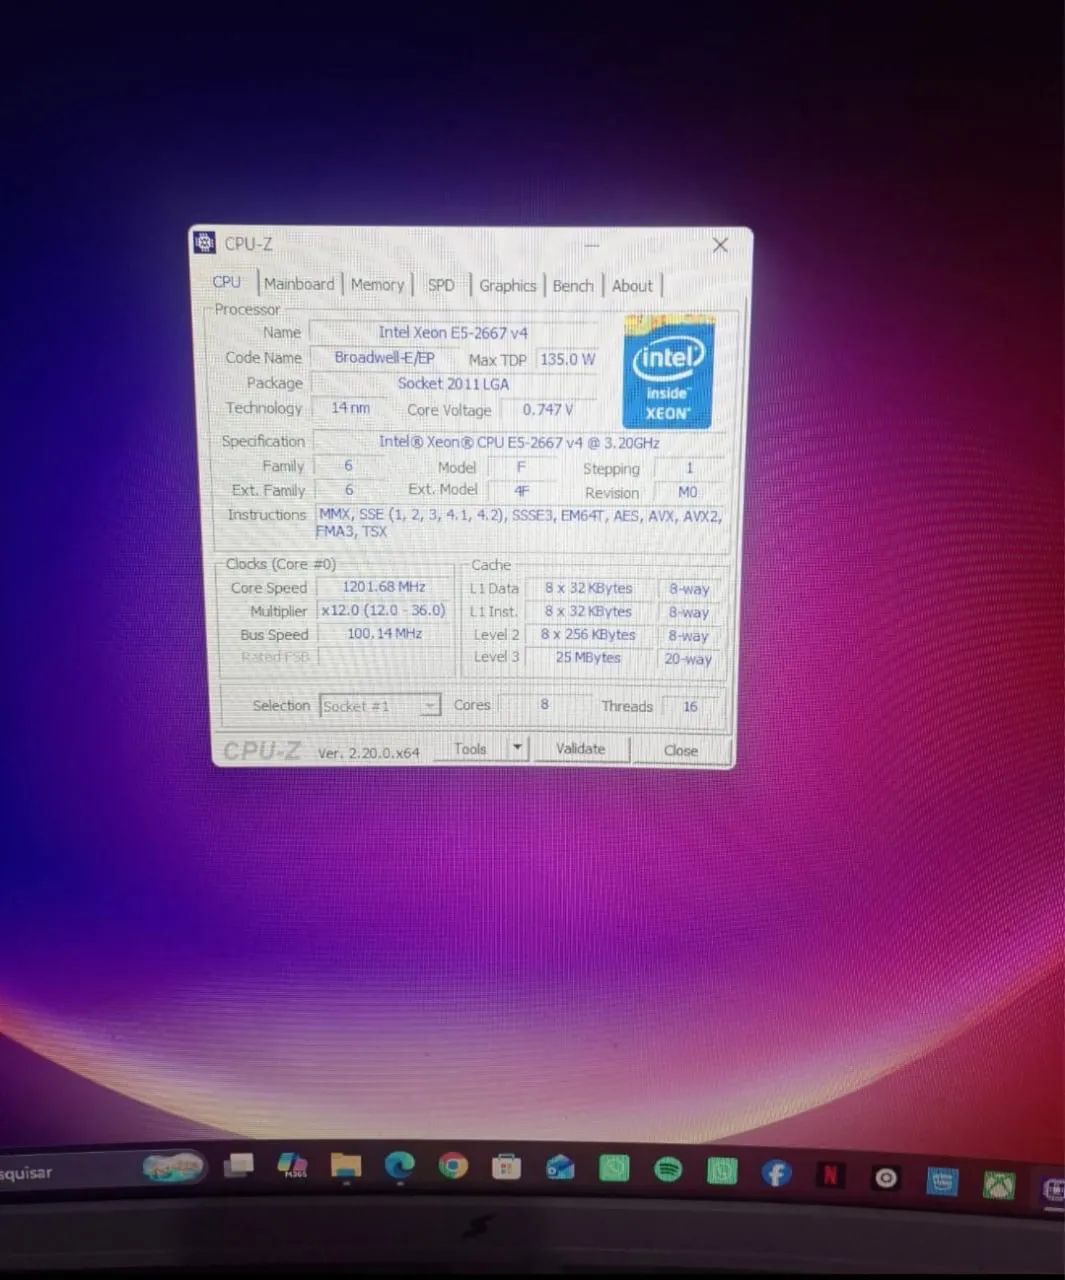Click the search highlight image in taskbar
Image resolution: width=1065 pixels, height=1280 pixels.
point(173,1166)
